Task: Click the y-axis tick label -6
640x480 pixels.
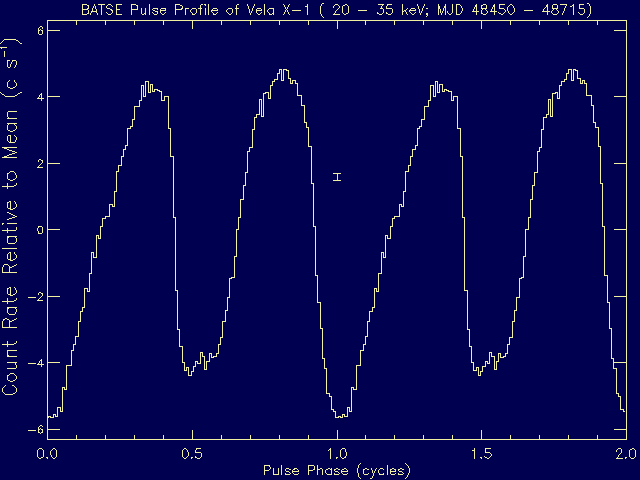Action: [35, 430]
